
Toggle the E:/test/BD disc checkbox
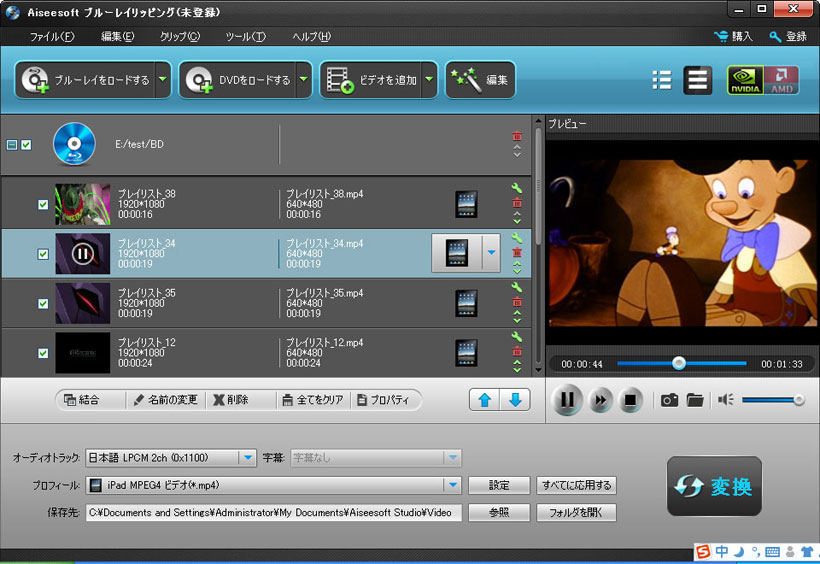(x=26, y=145)
